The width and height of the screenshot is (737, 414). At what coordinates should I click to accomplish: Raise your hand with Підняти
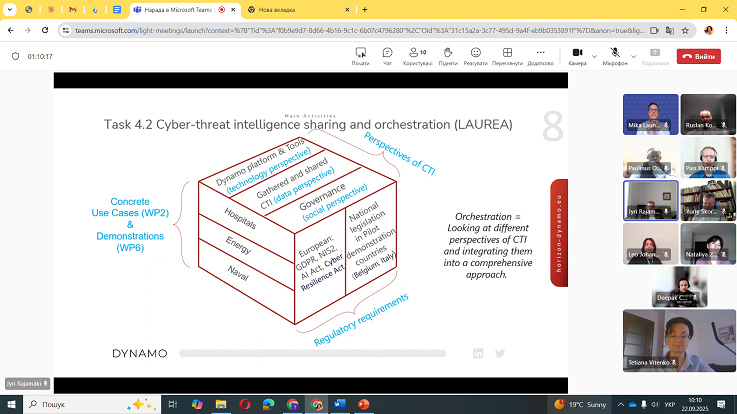(447, 55)
